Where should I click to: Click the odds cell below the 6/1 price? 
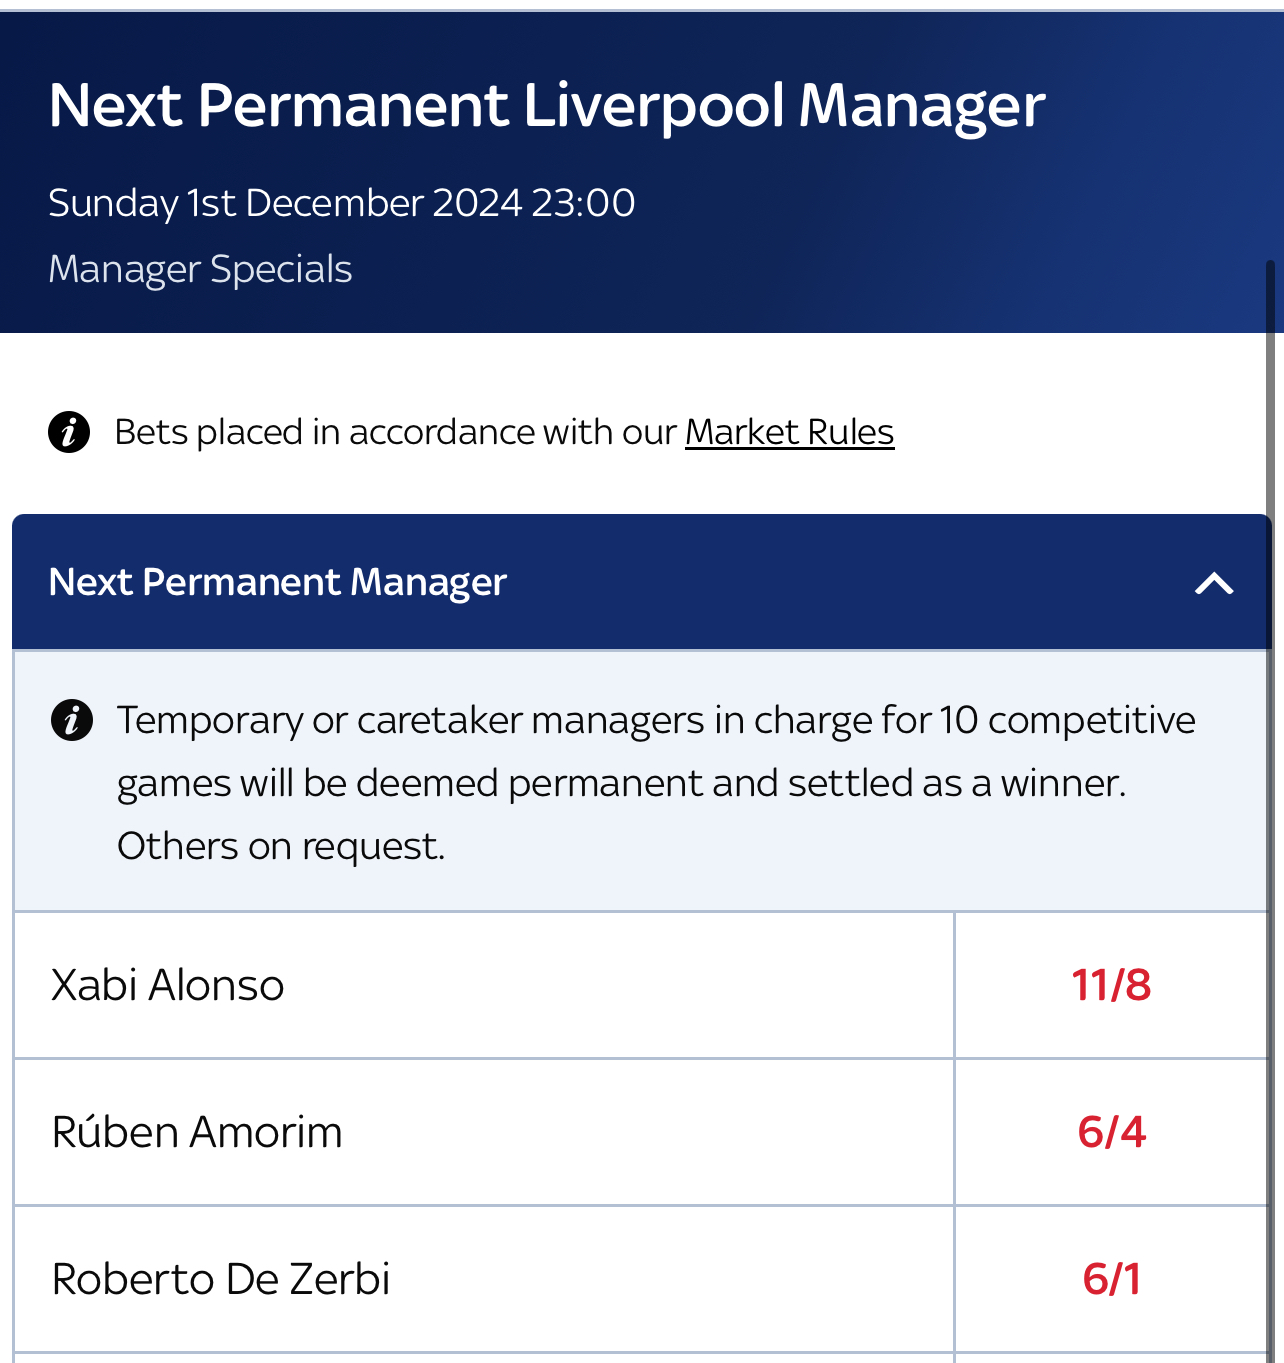pos(1111,1359)
